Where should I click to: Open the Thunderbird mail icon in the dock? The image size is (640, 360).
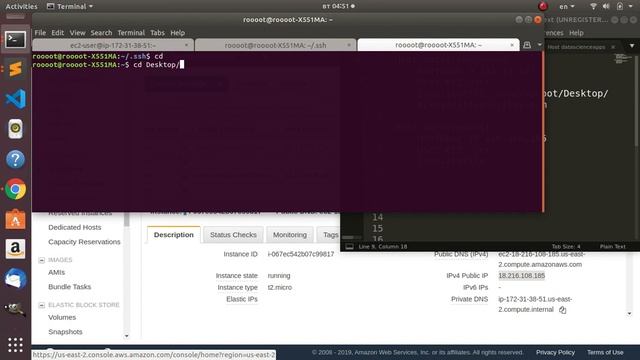(15, 279)
